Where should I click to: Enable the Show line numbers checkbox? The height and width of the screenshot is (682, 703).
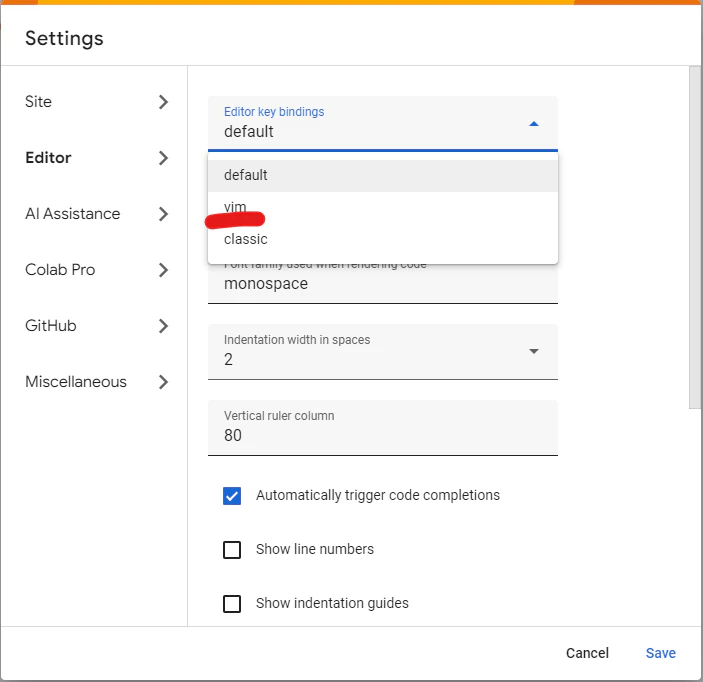[x=232, y=550]
